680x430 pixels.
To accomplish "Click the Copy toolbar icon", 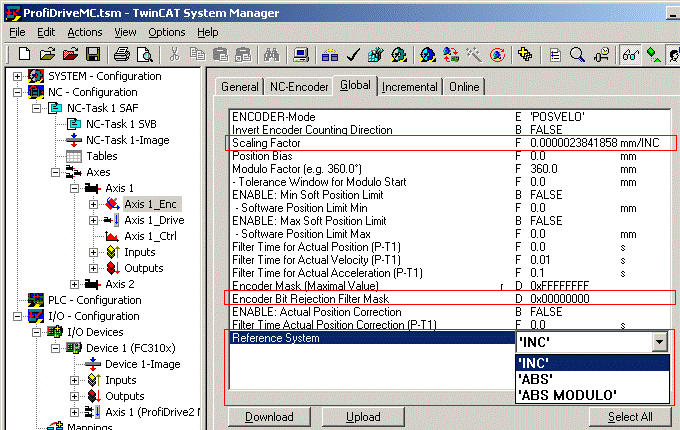I will click(x=197, y=55).
